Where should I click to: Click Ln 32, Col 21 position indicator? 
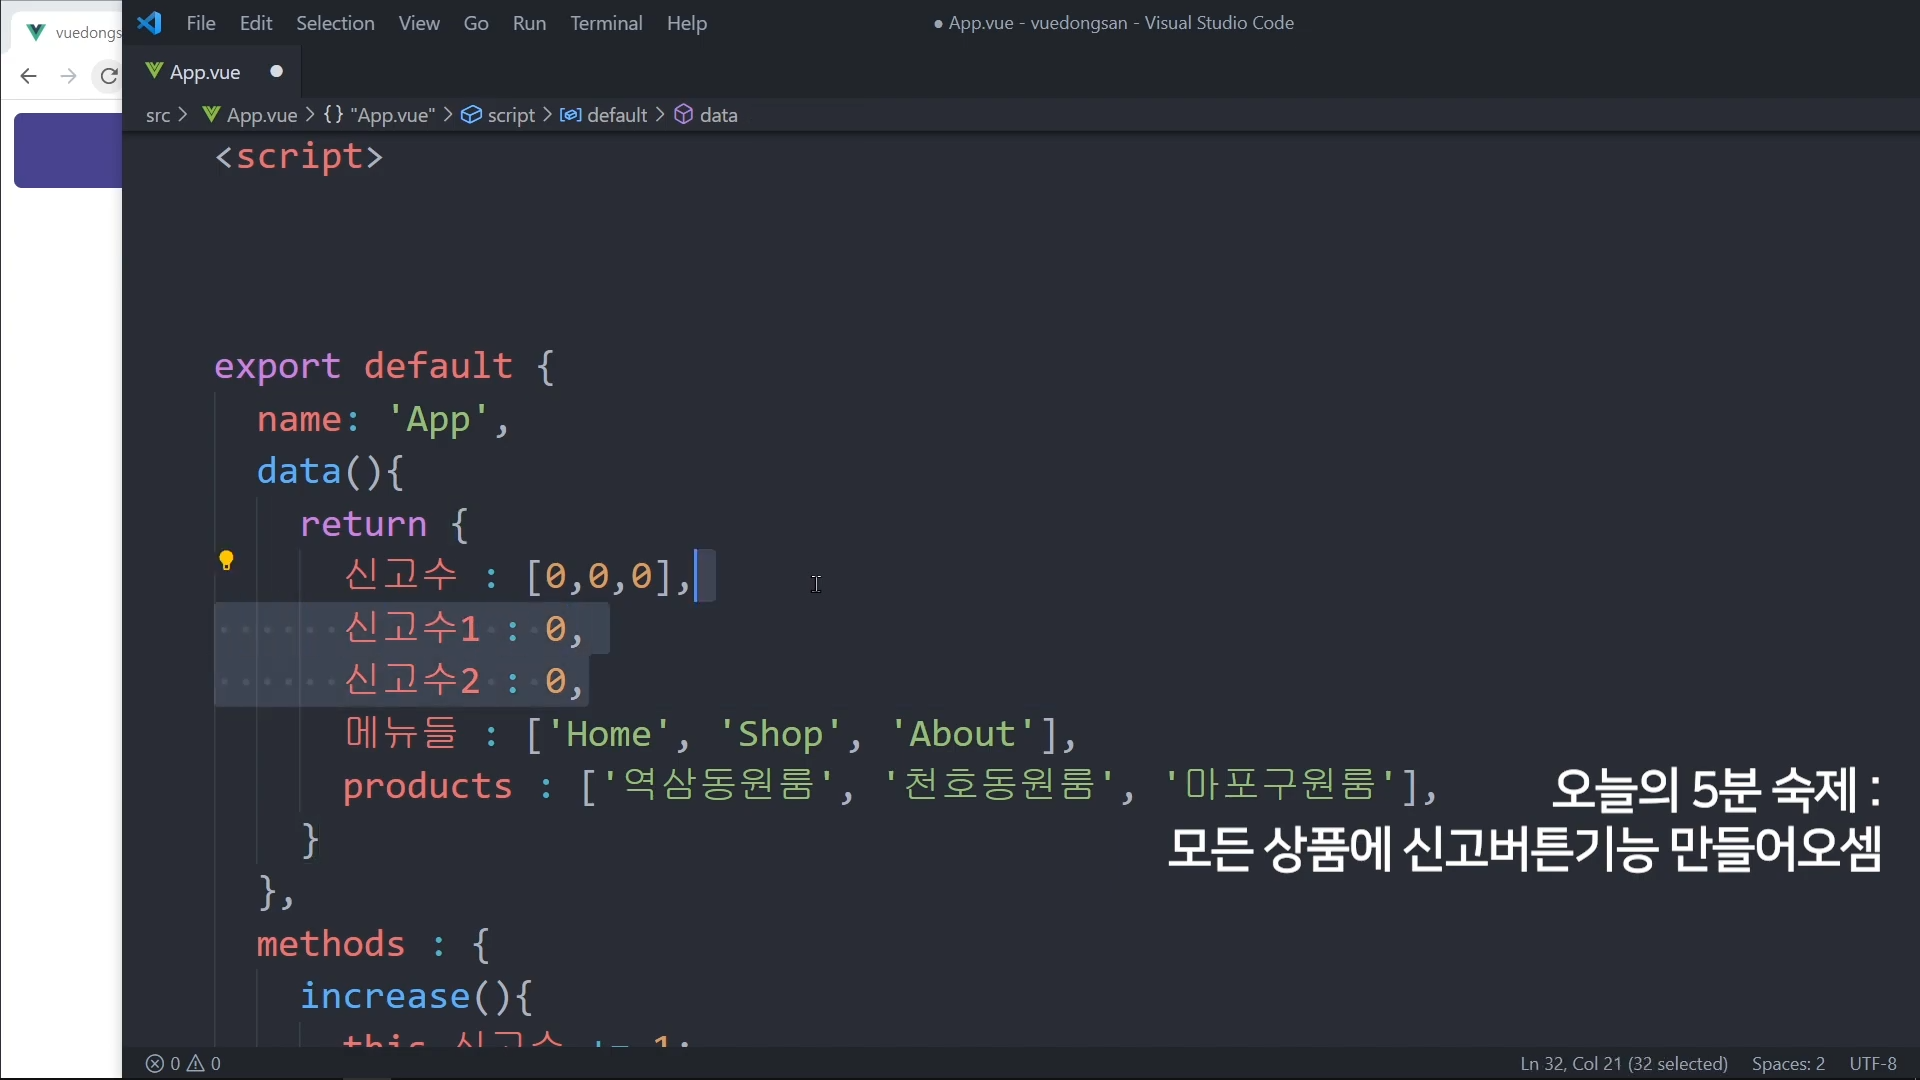click(x=1623, y=1064)
